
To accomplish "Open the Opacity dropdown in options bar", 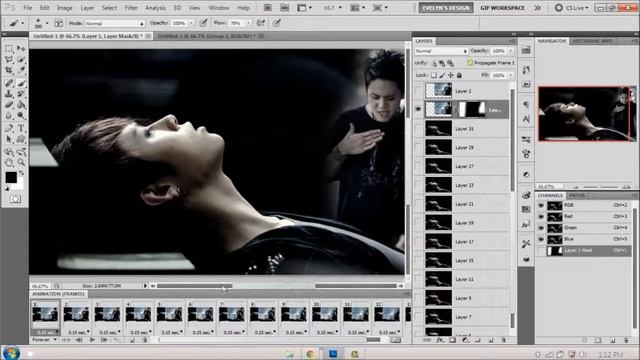I will (x=191, y=23).
